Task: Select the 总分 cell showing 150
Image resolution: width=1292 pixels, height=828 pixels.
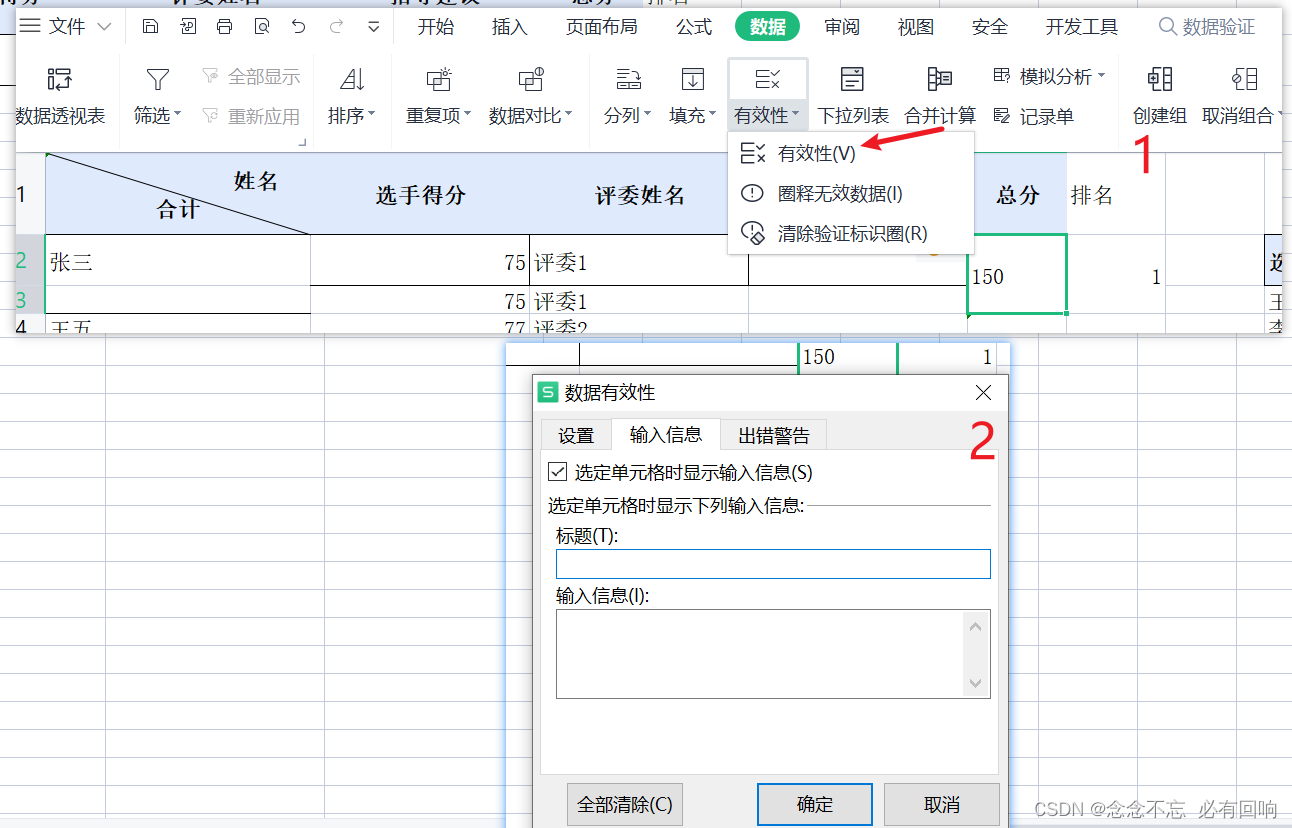Action: [x=1017, y=275]
